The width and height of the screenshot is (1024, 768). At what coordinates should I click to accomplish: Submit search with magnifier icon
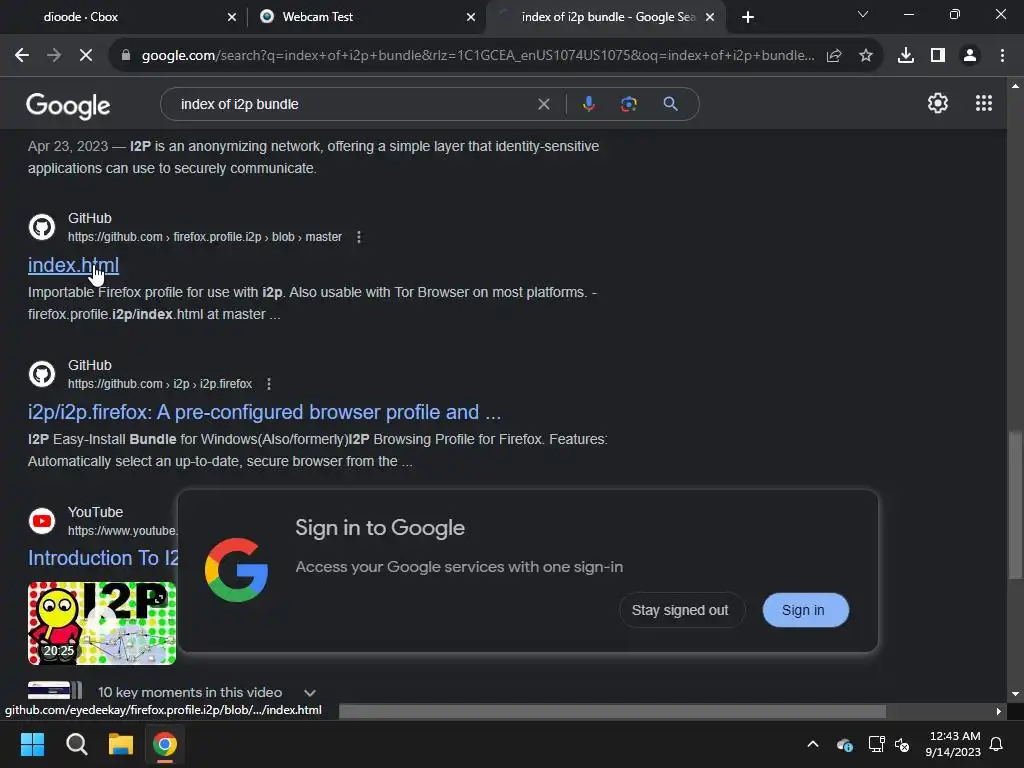[670, 104]
